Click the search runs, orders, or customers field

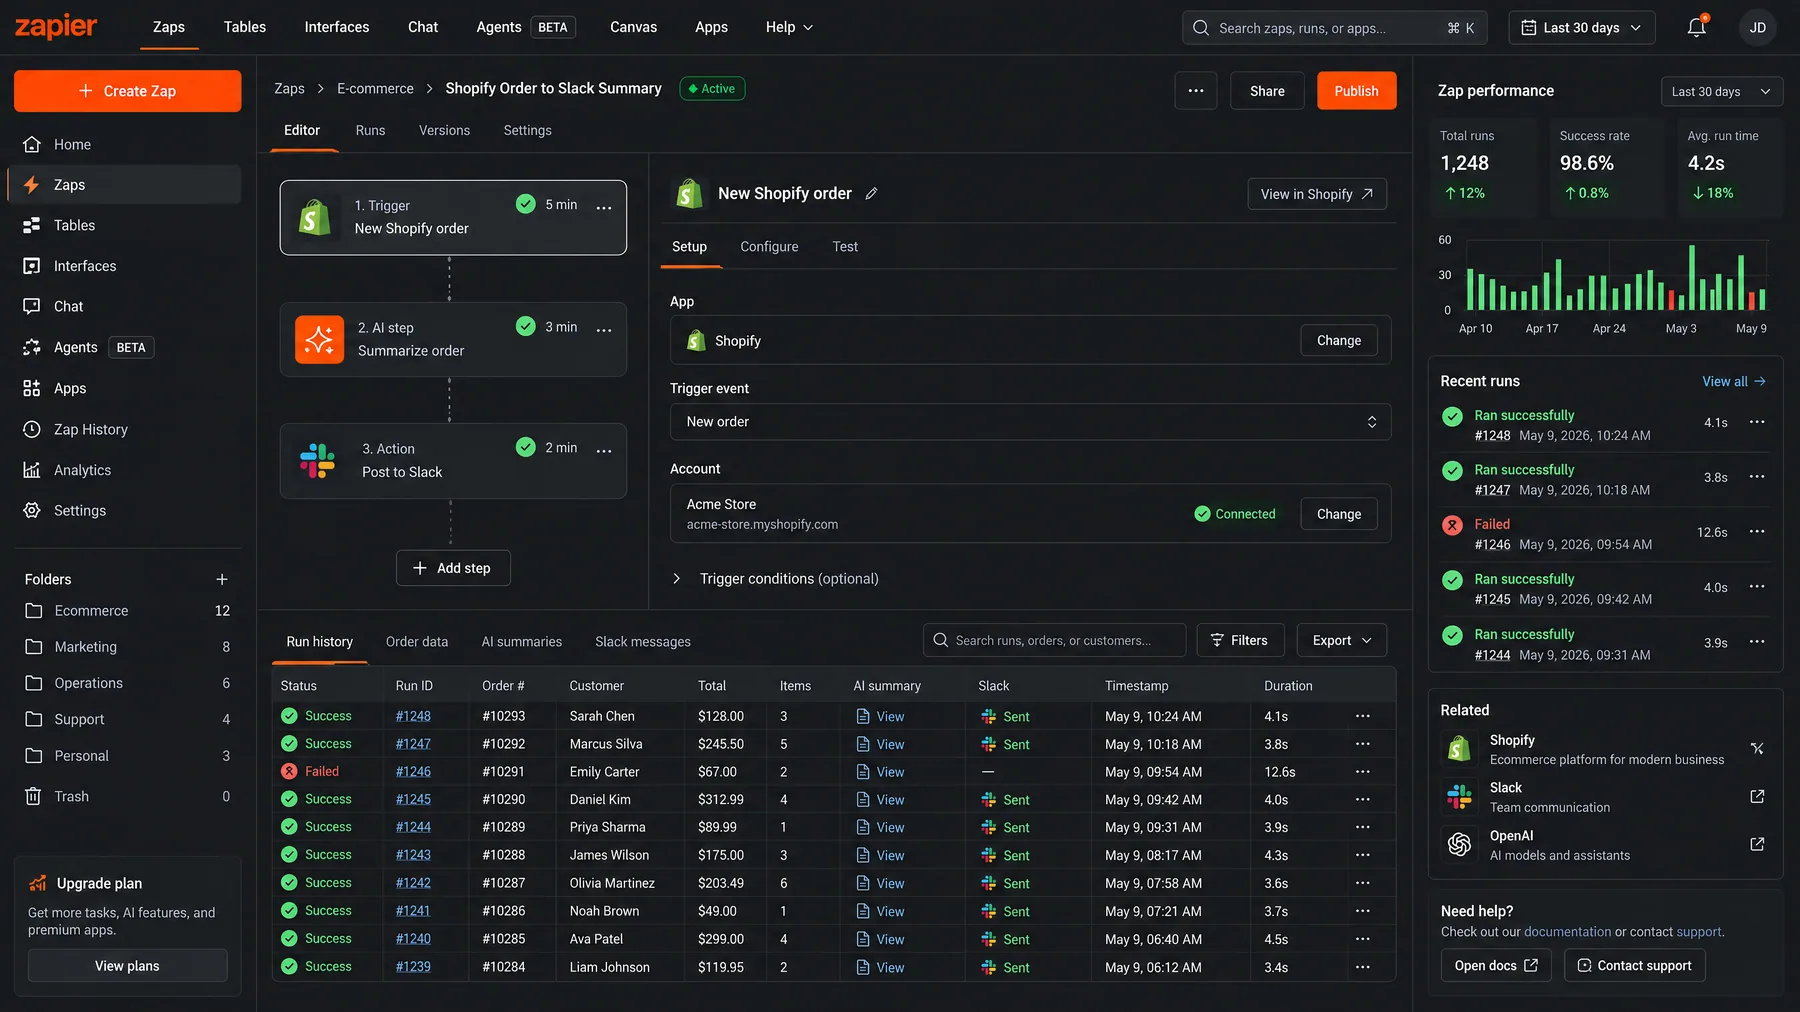click(1054, 640)
